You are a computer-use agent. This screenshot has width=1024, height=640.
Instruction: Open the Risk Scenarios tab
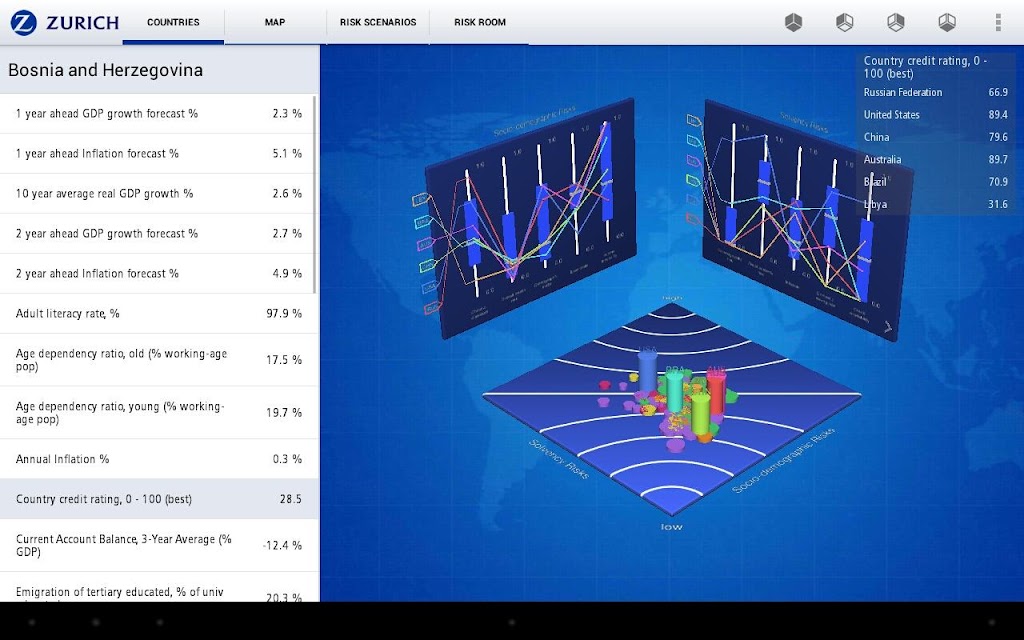[378, 22]
